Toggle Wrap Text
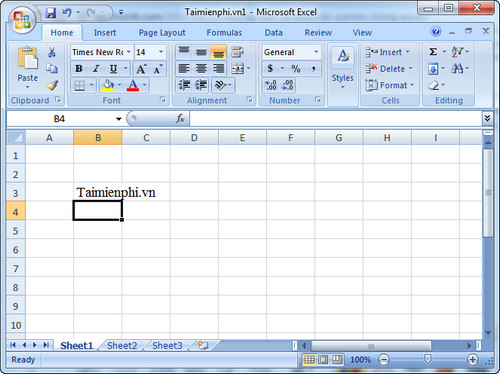Screen dimensions: 500x374 238,52
